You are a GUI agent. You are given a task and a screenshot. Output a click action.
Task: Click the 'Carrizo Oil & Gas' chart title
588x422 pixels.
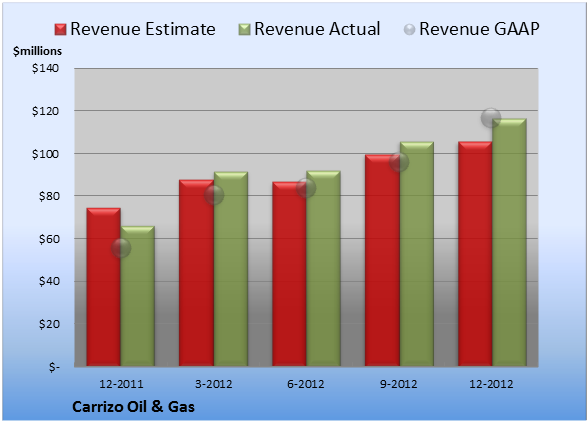tap(134, 407)
